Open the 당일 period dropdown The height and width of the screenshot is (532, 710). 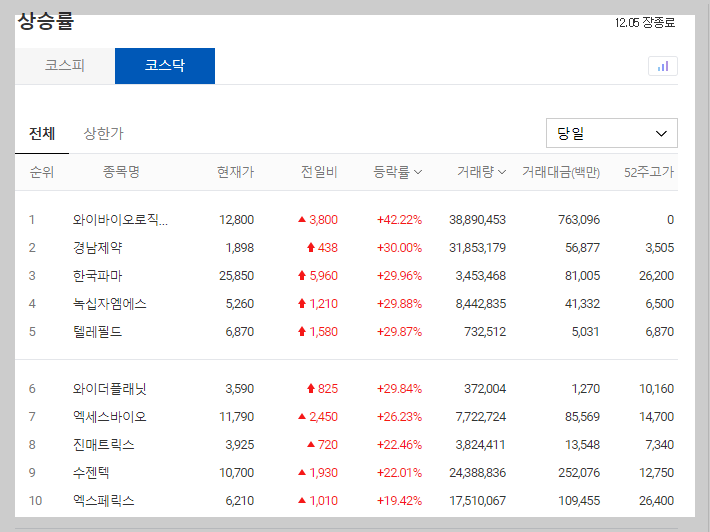[x=612, y=133]
